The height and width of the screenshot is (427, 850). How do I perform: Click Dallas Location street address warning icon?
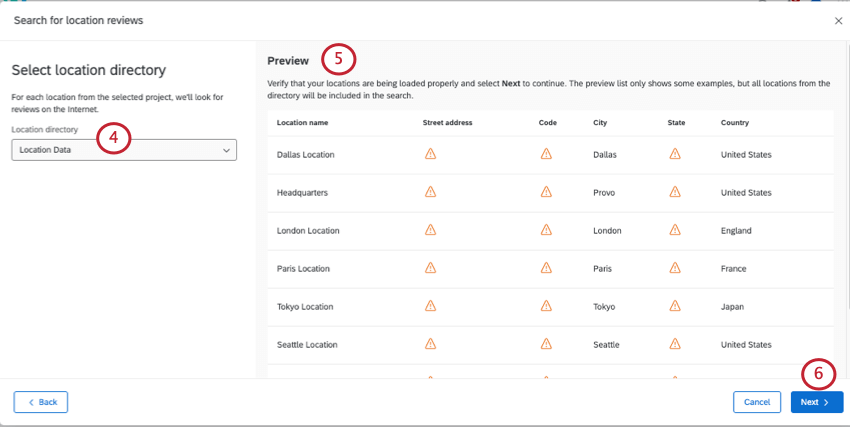[430, 154]
